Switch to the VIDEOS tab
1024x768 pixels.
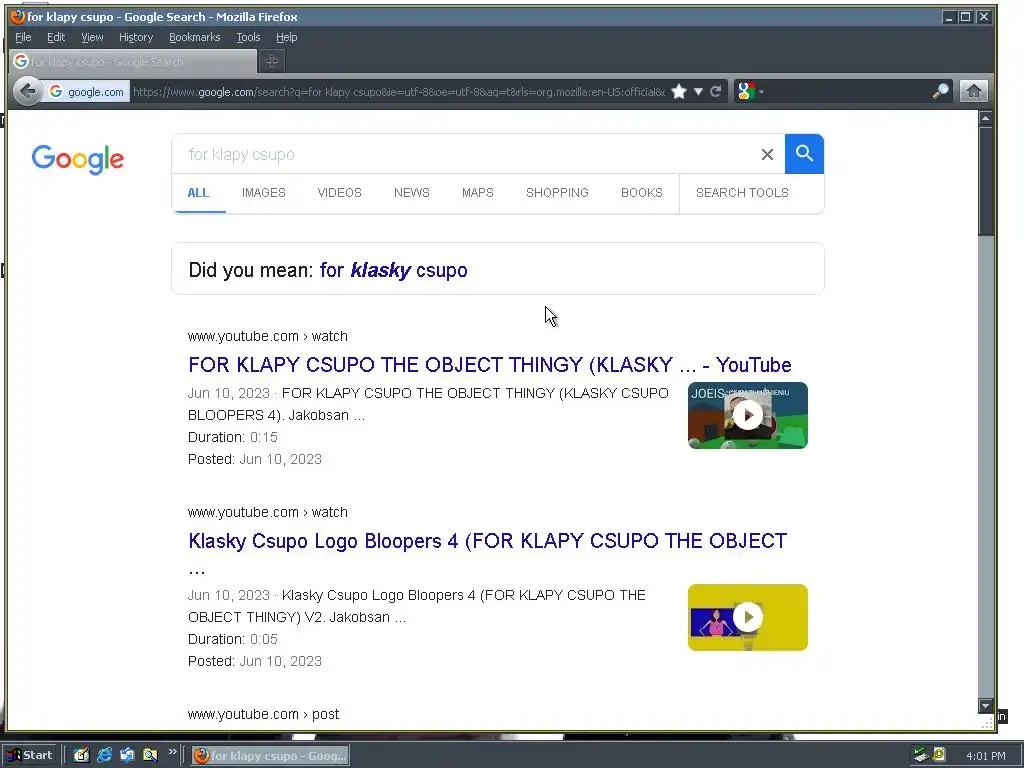(339, 193)
